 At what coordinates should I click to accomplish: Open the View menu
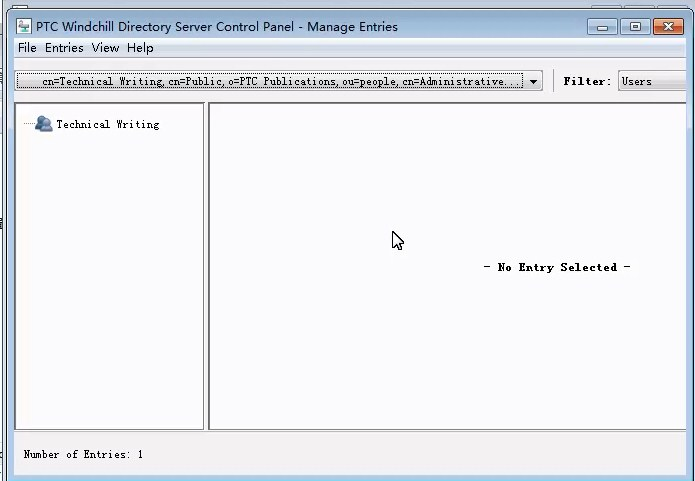click(x=105, y=48)
